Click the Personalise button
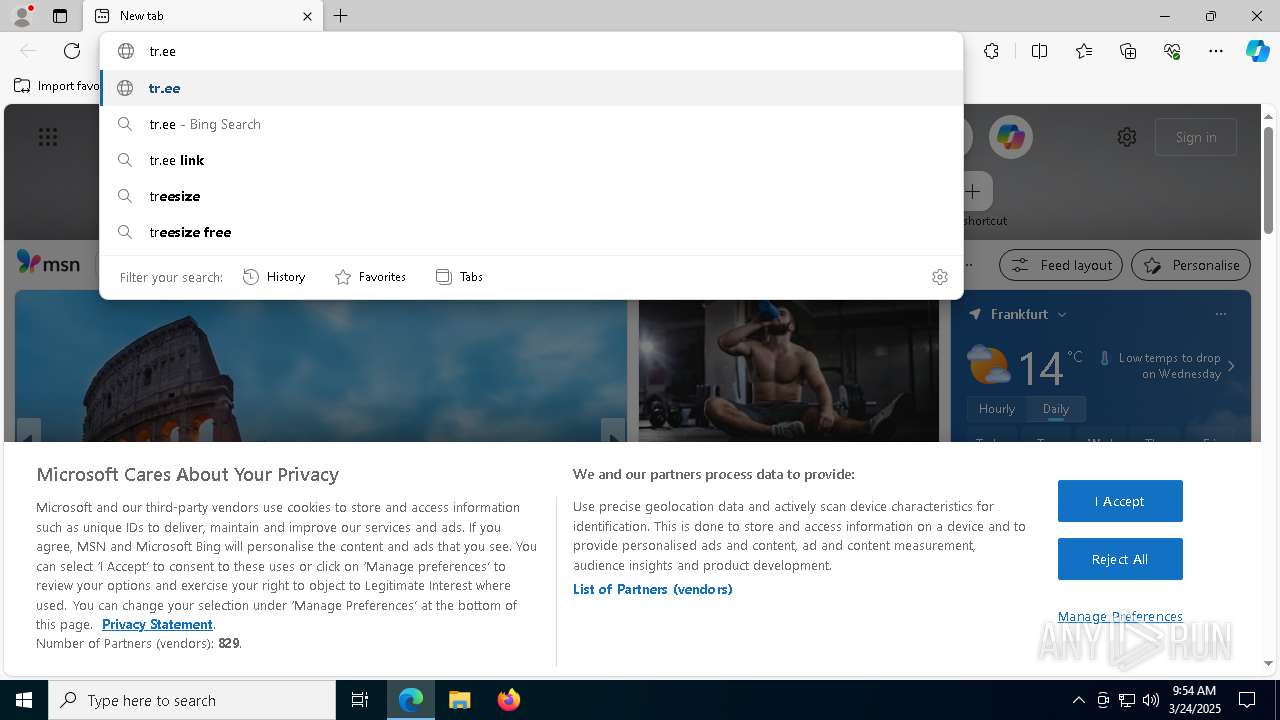Screen dimensions: 1280x720 pyautogui.click(x=1191, y=265)
